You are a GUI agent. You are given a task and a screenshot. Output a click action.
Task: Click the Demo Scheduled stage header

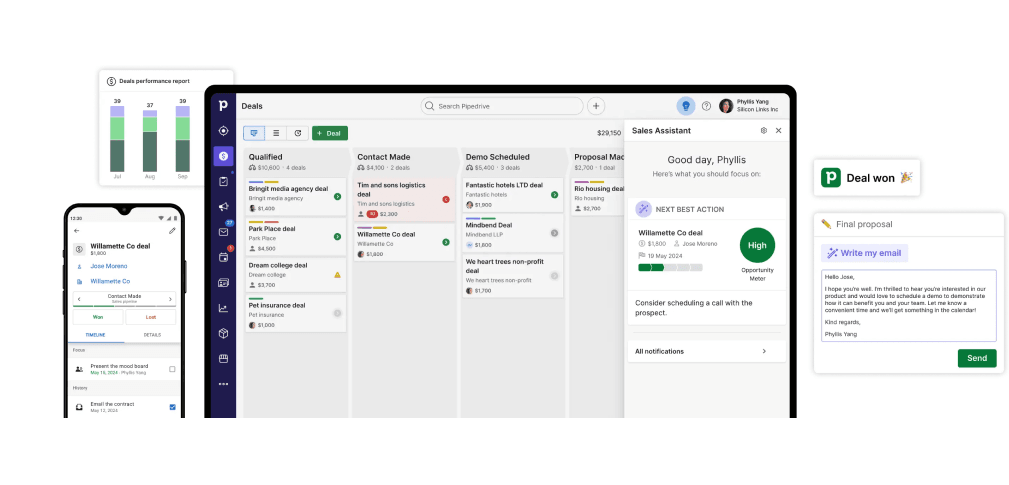coord(513,161)
